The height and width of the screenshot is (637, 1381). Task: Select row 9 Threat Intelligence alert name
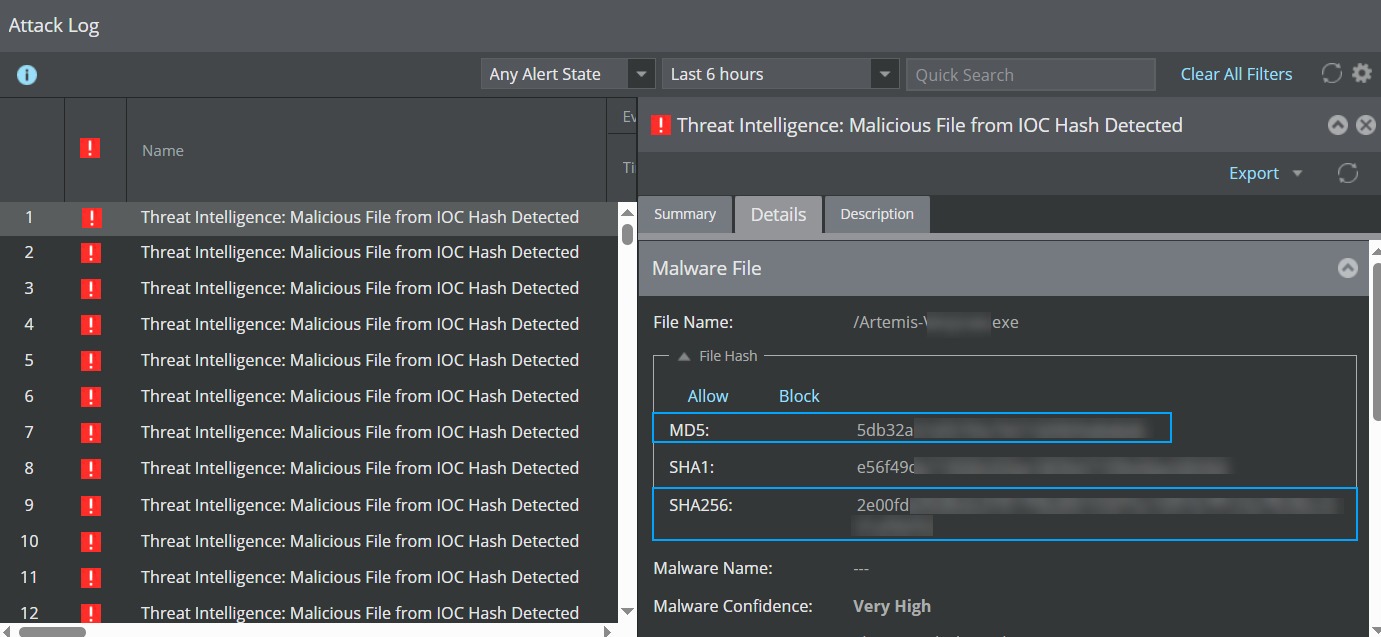coord(360,505)
